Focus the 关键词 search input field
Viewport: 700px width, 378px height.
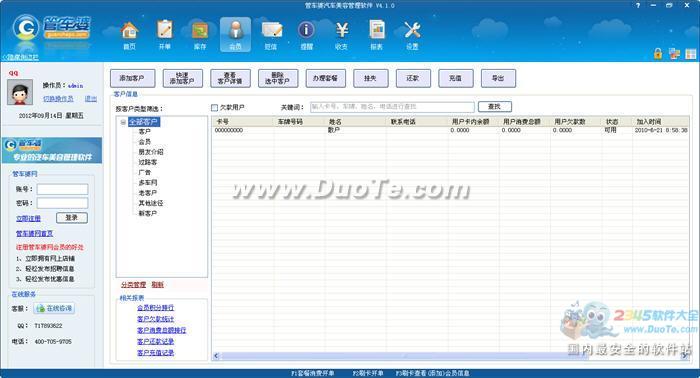click(x=392, y=107)
